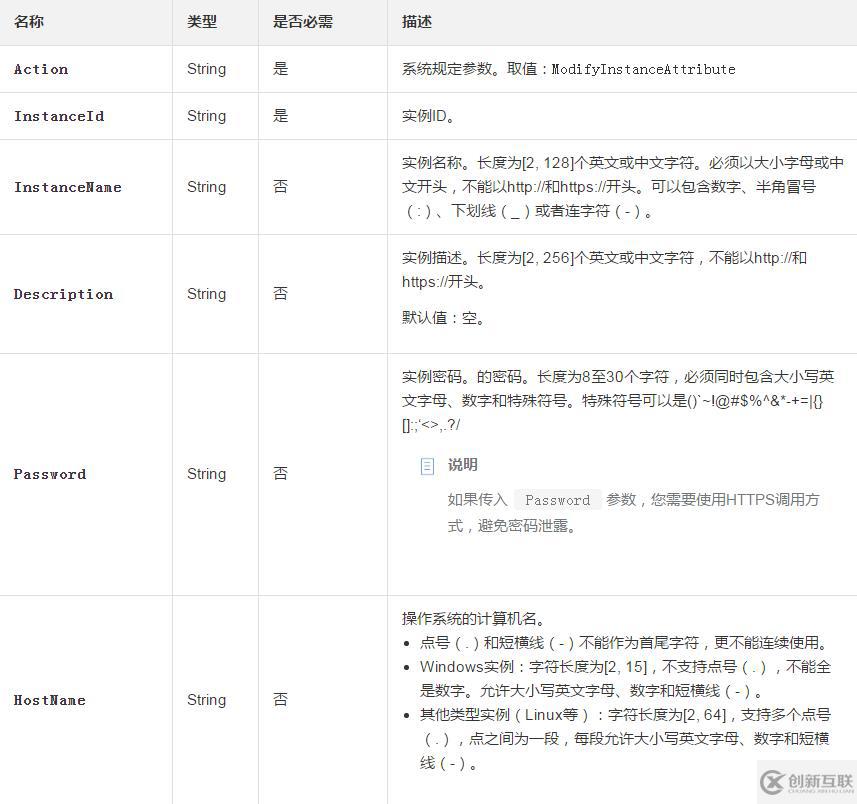Image resolution: width=857 pixels, height=804 pixels.
Task: Click the 其他类型实例（Linux等） bullet item
Action: (625, 738)
